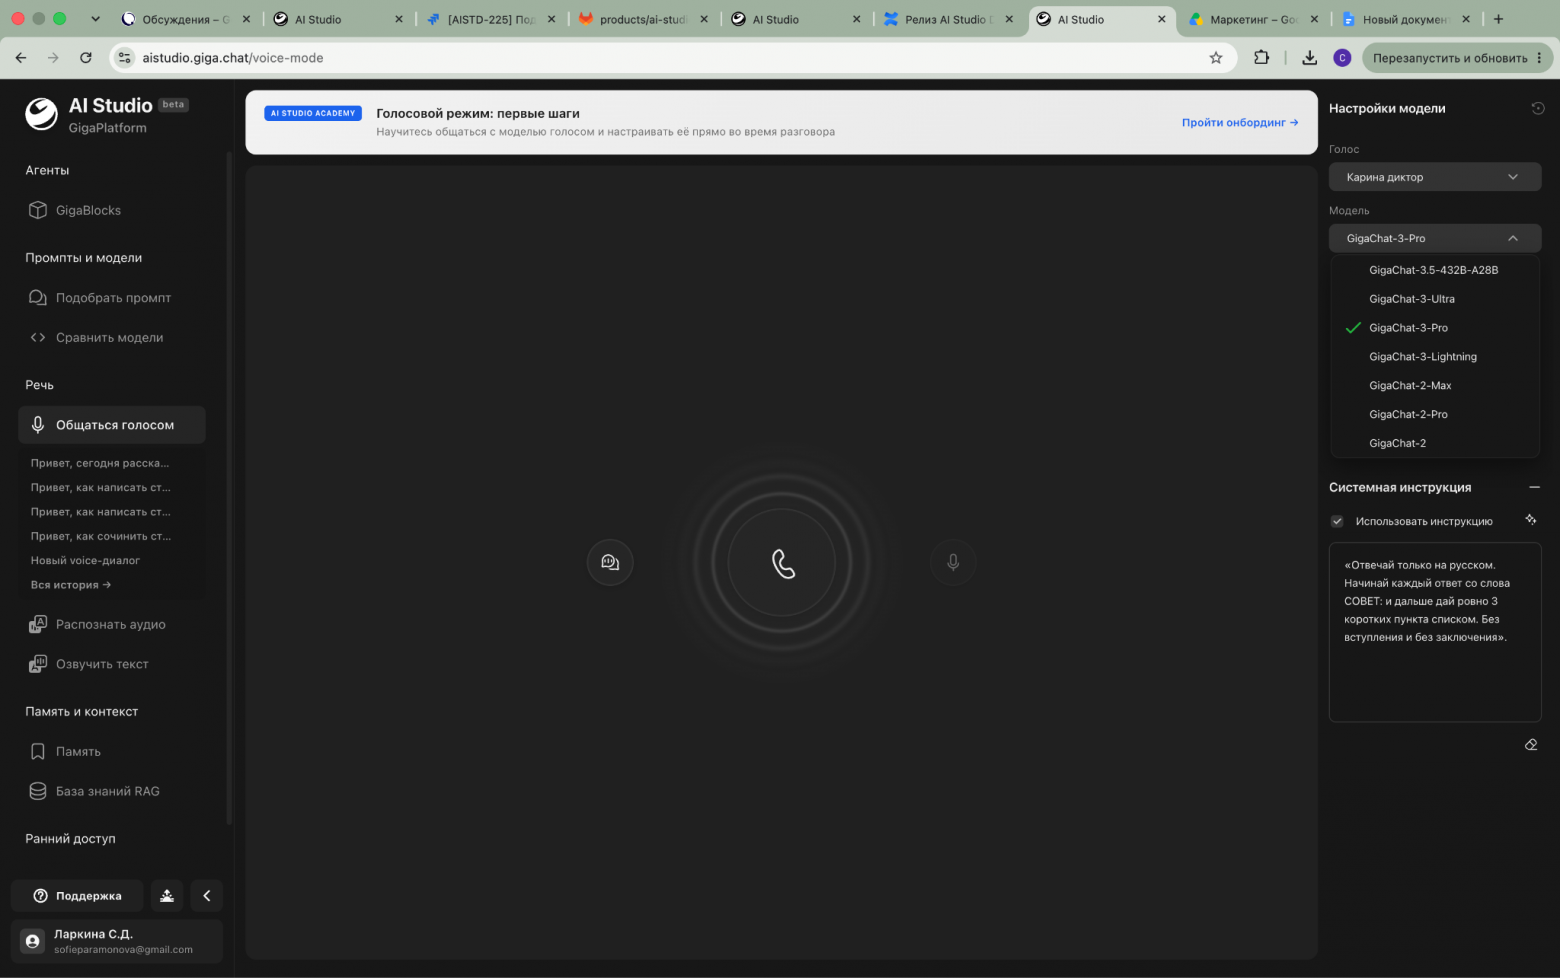Select the plain GigaChat-2 option

tap(1435, 443)
